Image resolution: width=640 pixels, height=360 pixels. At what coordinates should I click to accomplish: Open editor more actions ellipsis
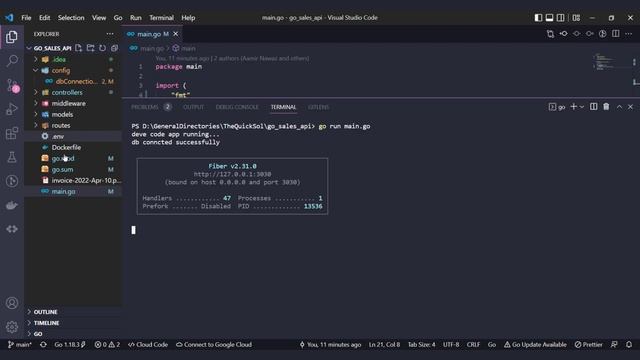(x=629, y=34)
